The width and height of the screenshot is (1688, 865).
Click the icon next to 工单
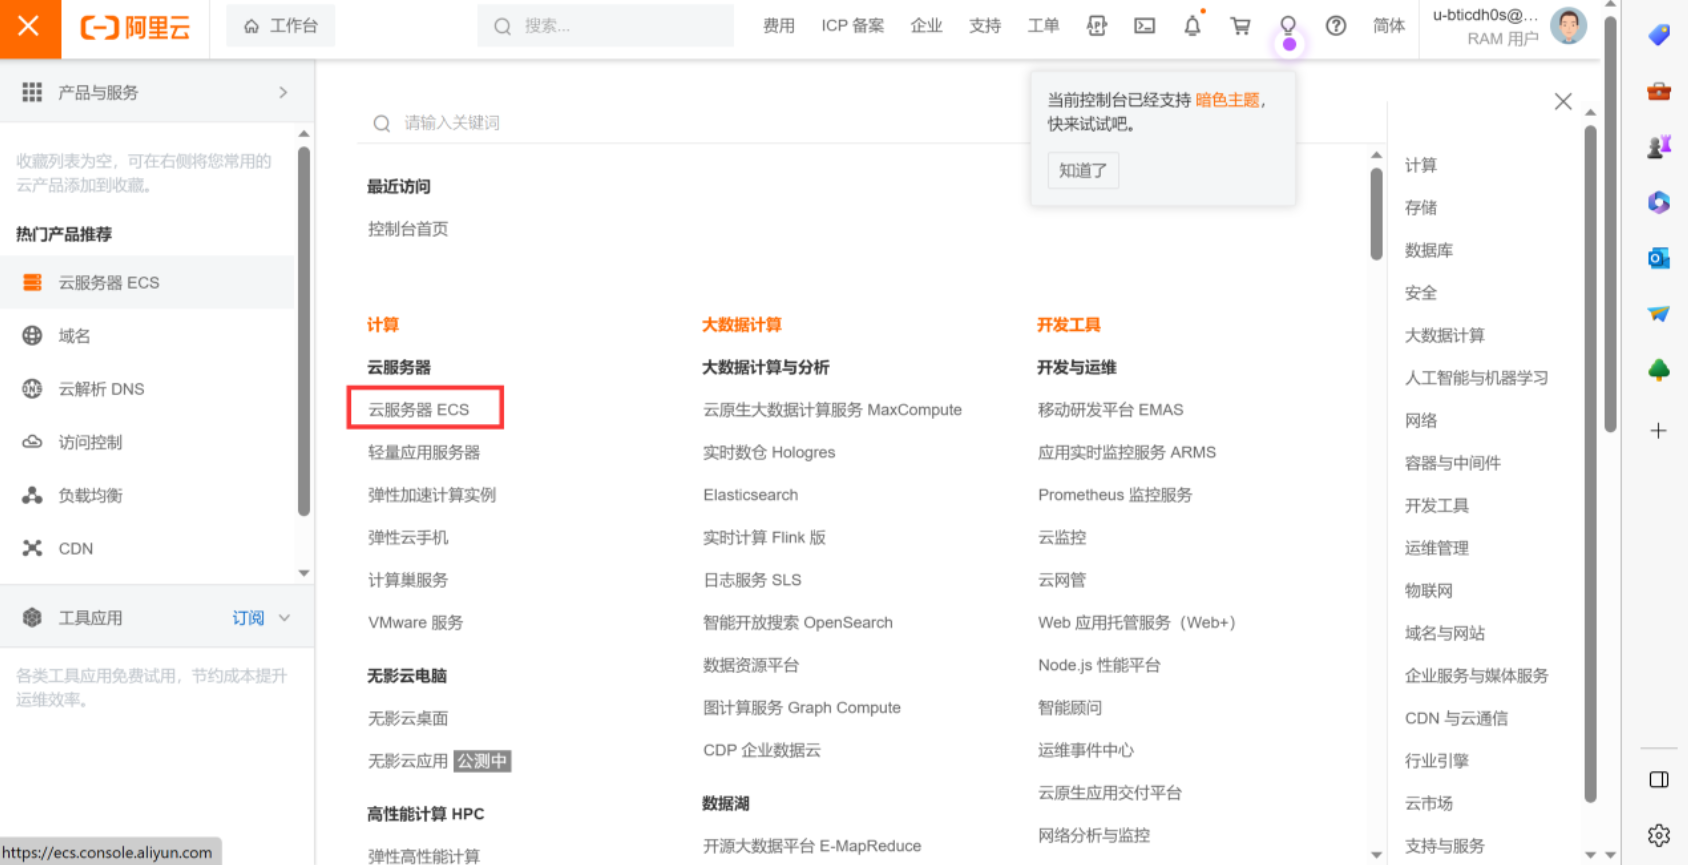pyautogui.click(x=1097, y=26)
